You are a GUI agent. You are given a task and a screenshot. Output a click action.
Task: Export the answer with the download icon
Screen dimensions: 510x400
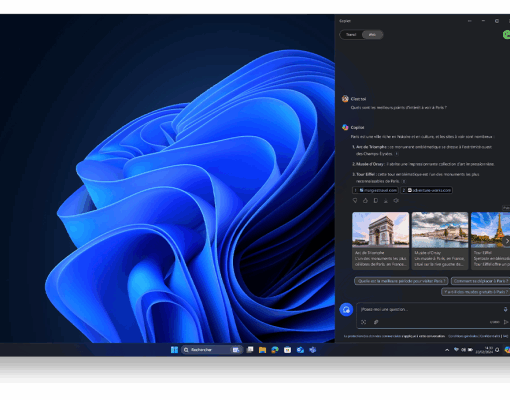point(386,200)
